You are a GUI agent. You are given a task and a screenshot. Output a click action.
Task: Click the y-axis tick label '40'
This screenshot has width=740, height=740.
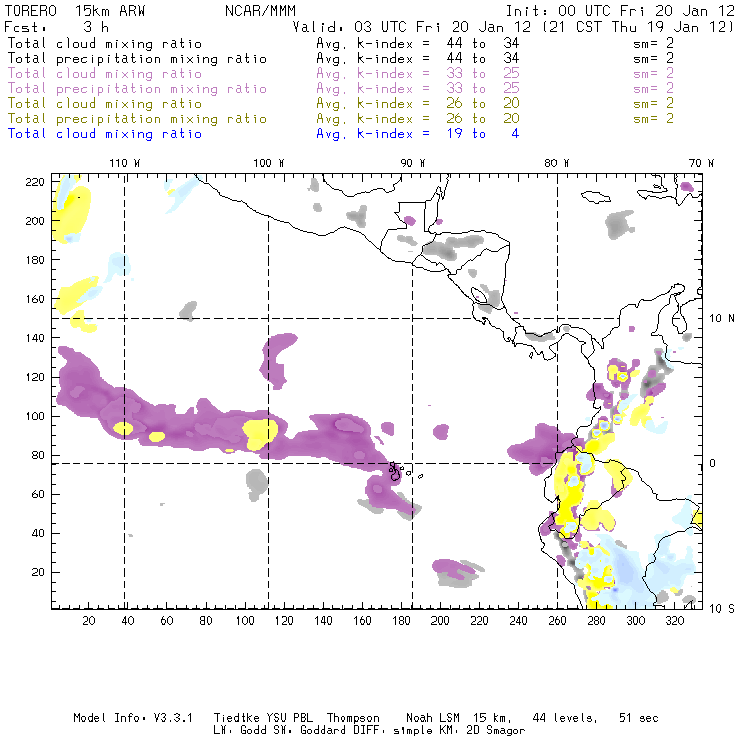click(38, 533)
